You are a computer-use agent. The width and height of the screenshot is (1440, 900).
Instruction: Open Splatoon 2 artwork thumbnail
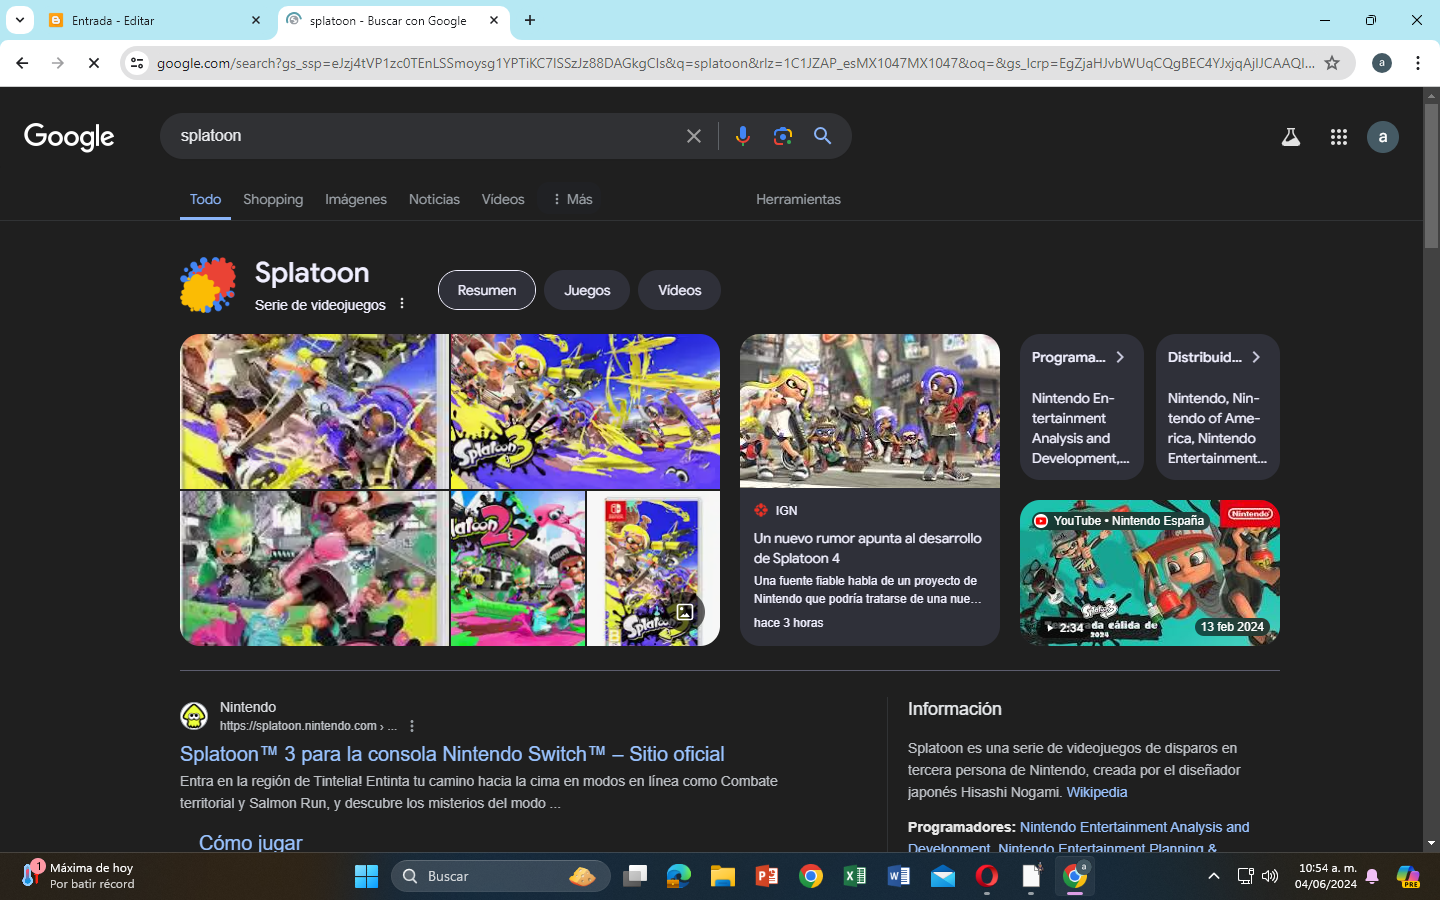point(518,568)
